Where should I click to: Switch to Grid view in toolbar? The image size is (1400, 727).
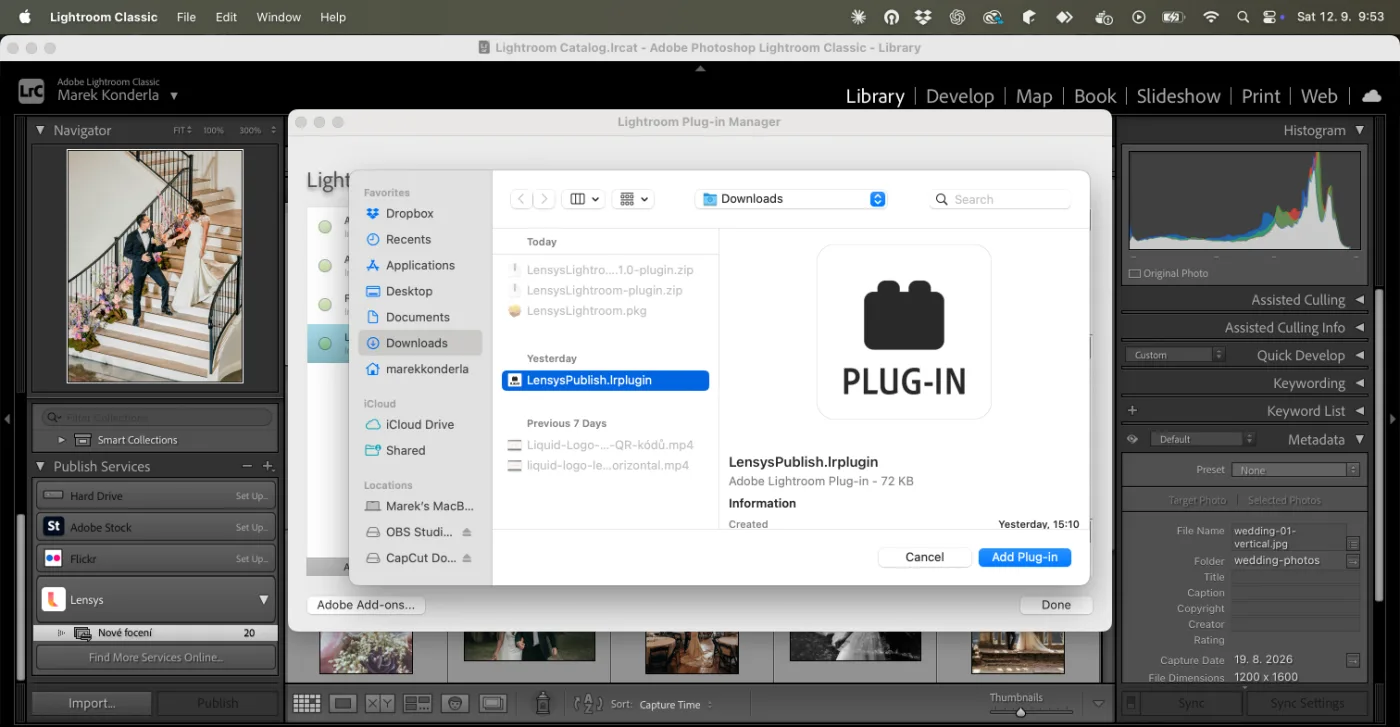click(x=306, y=704)
